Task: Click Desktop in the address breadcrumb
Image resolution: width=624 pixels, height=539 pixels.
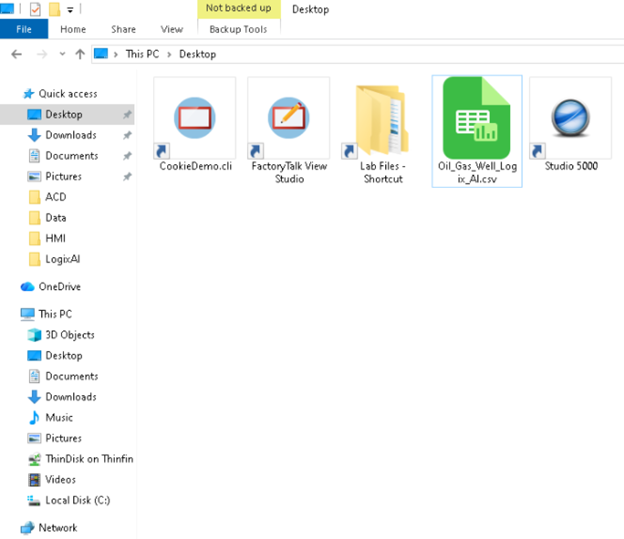Action: click(197, 54)
